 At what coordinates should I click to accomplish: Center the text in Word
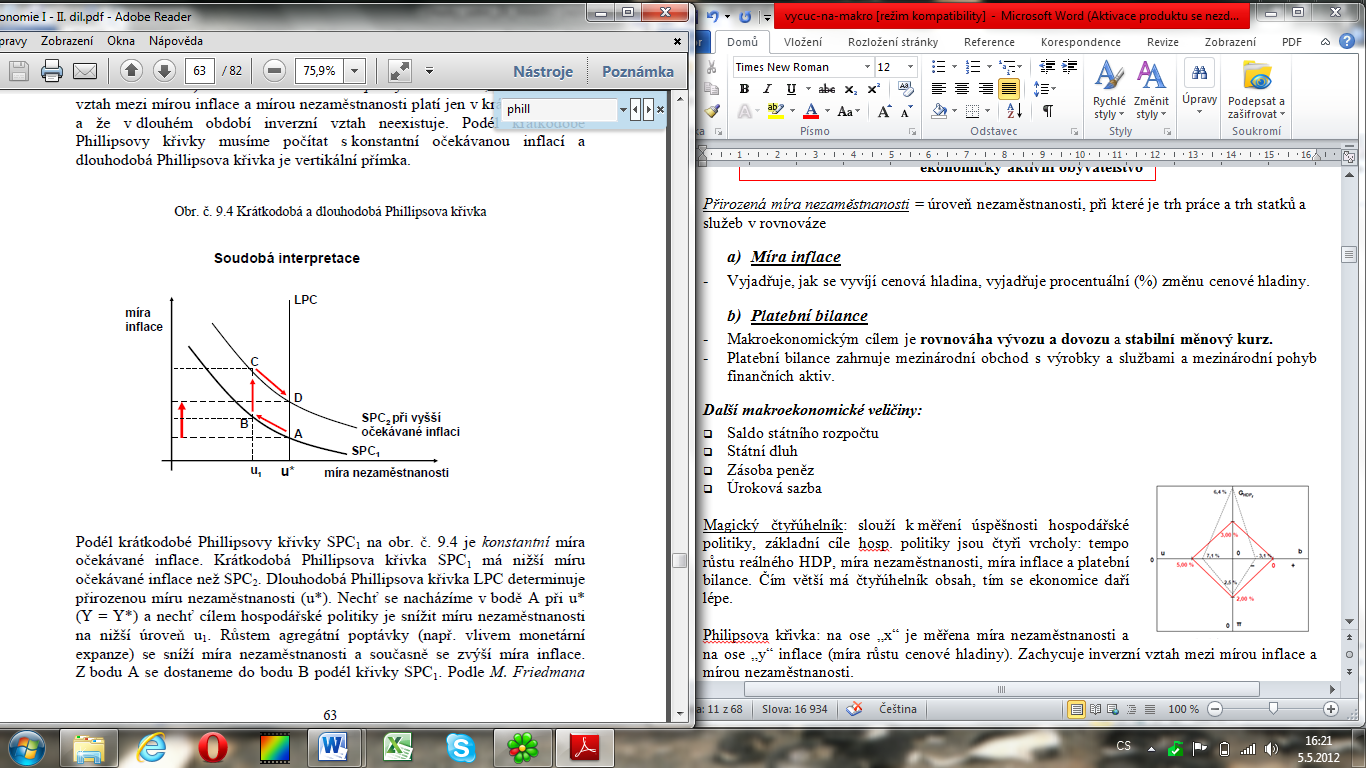tap(962, 89)
